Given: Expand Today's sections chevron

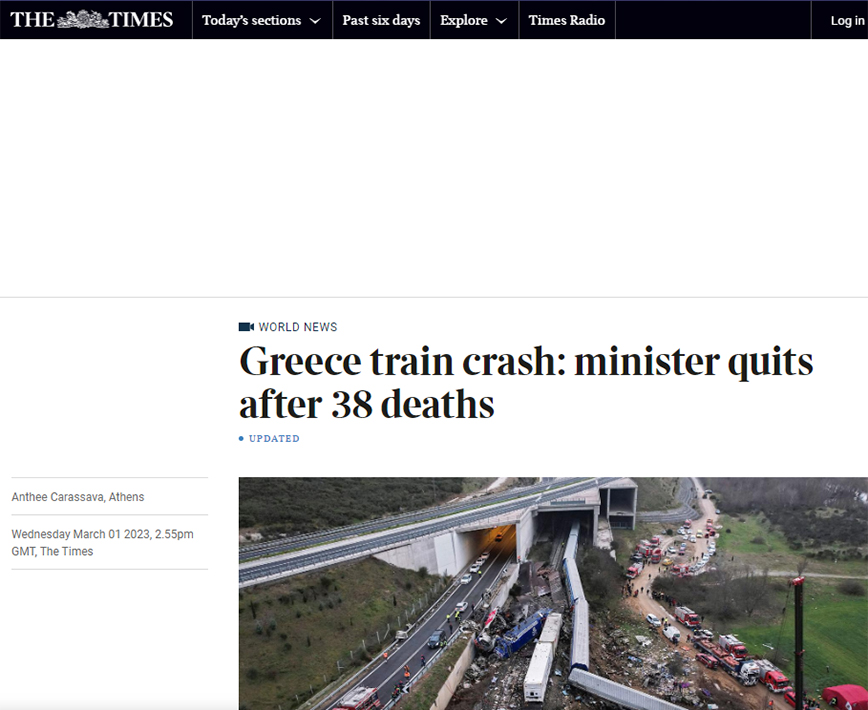Looking at the screenshot, I should pos(315,21).
